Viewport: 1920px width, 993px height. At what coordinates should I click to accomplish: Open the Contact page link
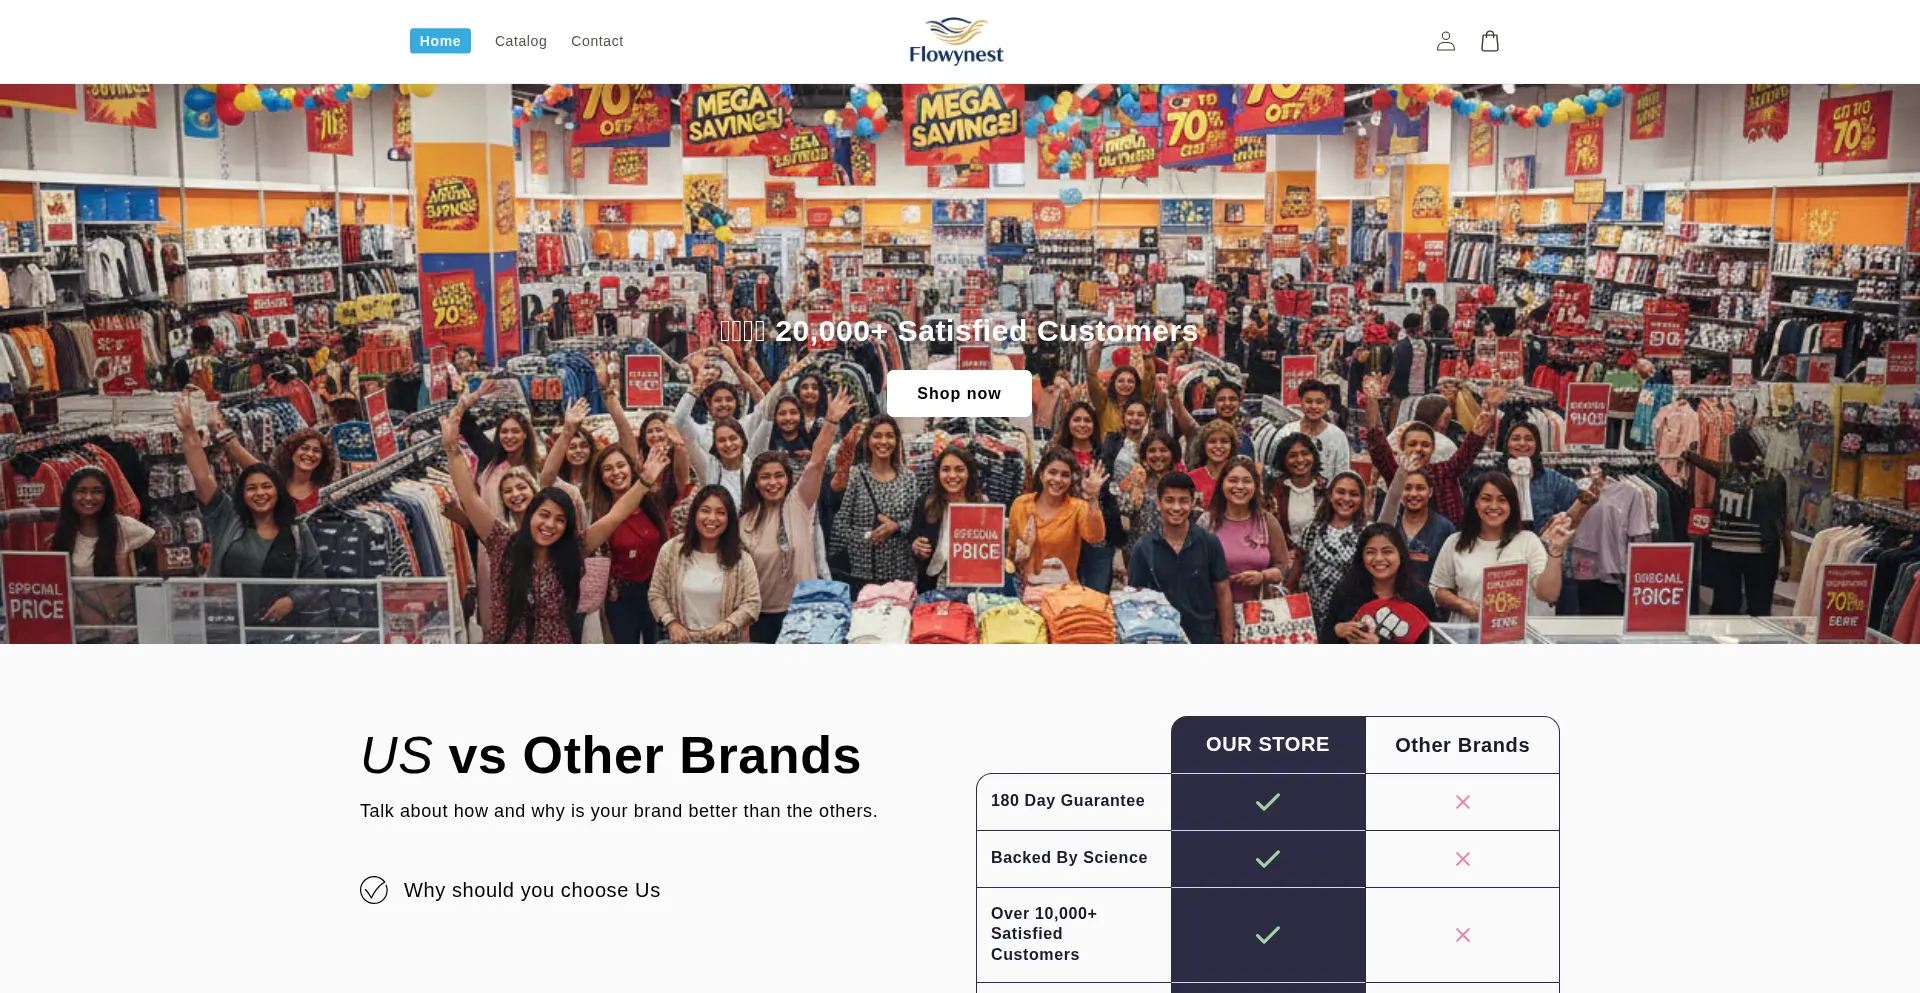(x=597, y=41)
